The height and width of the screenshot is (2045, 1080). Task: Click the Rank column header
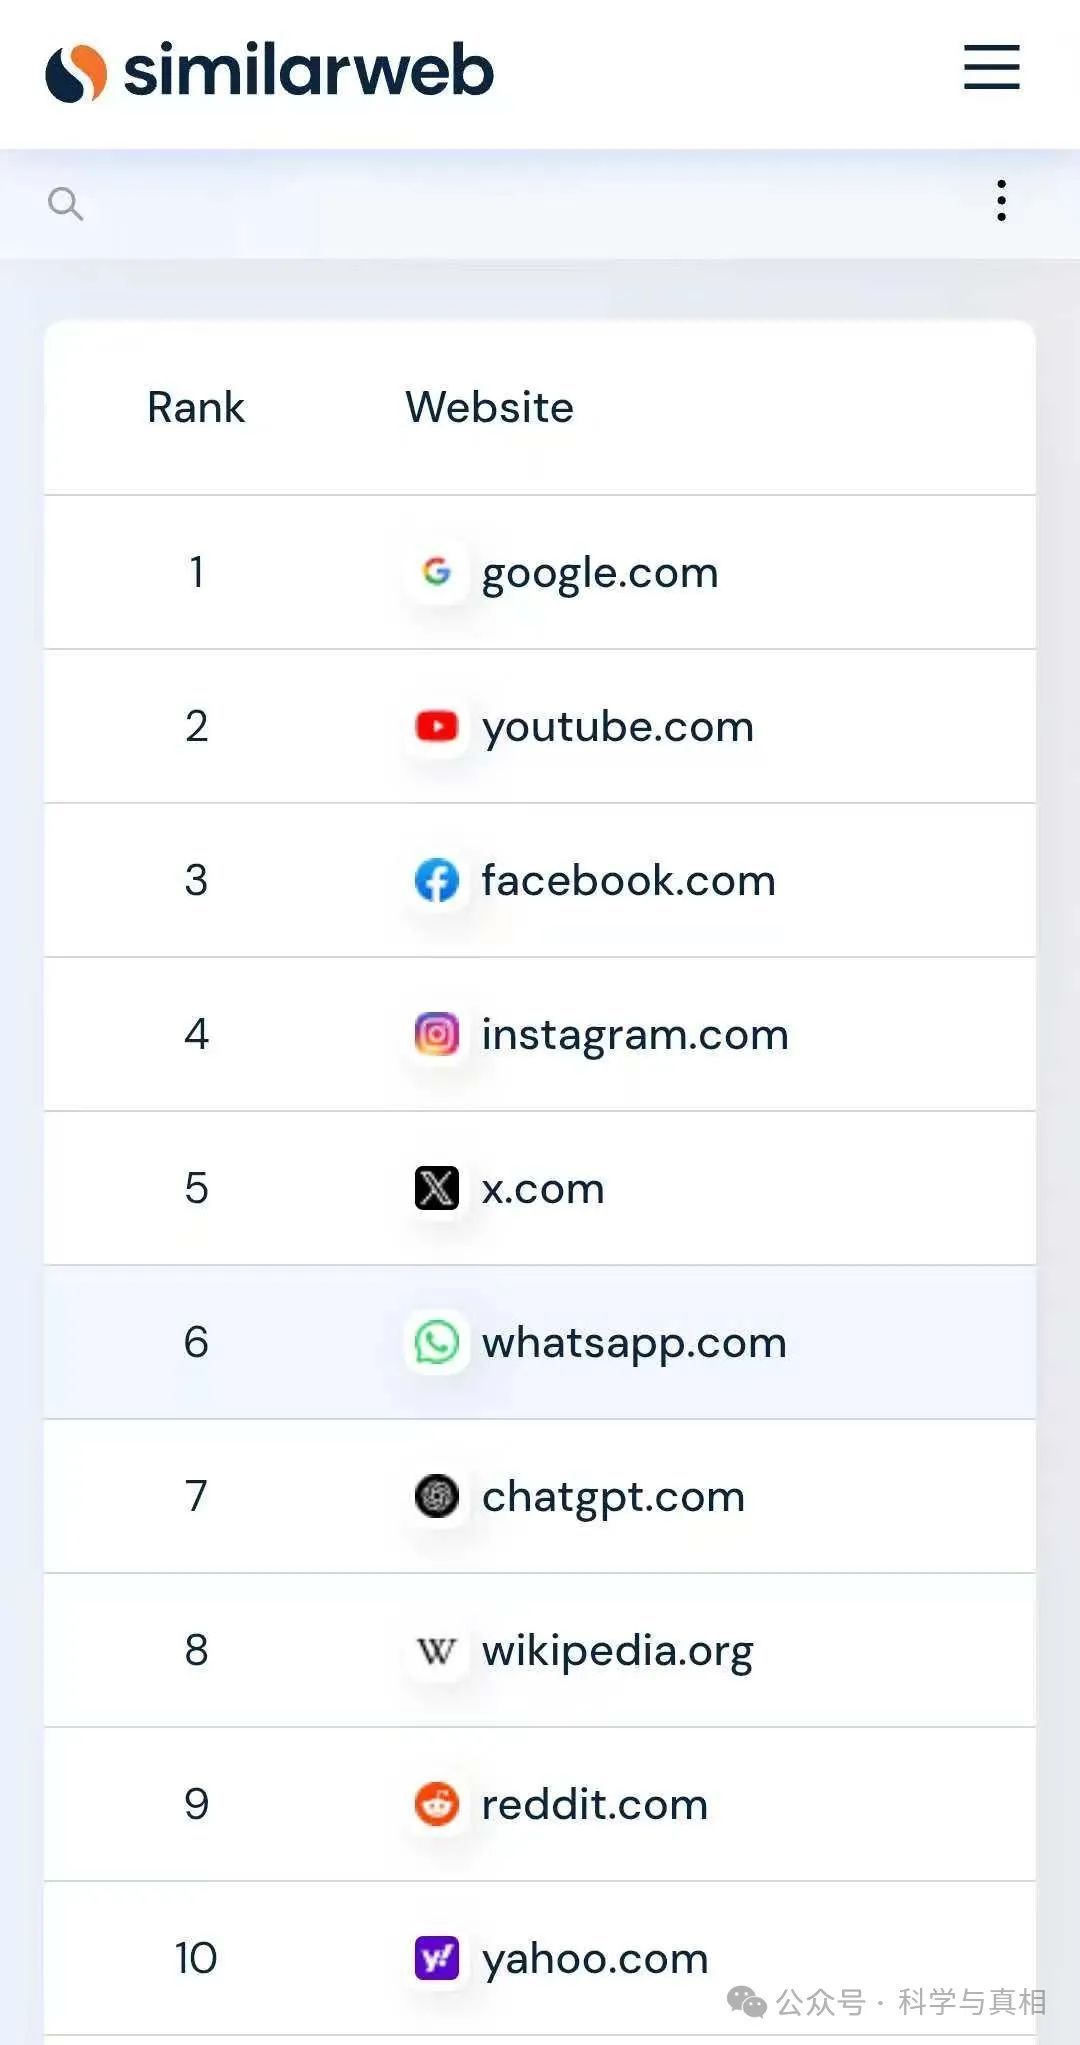click(196, 408)
